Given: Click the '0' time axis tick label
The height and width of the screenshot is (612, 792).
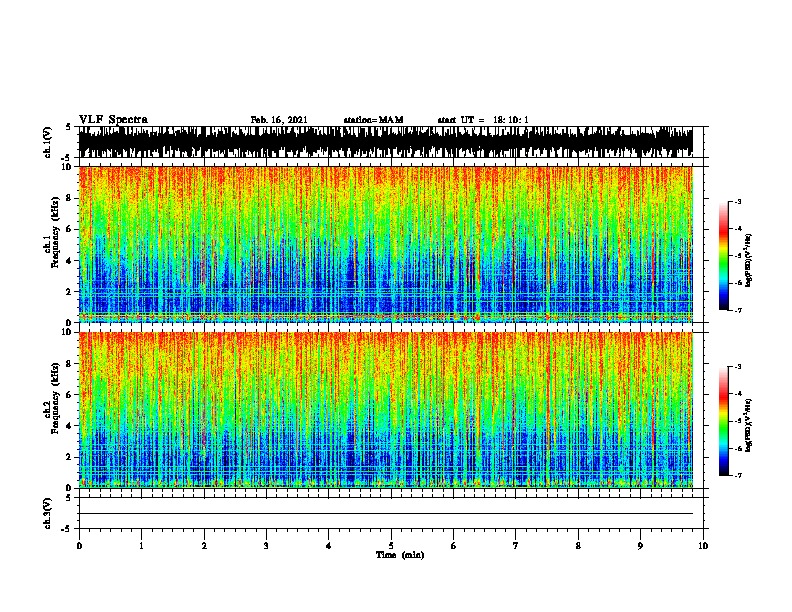Looking at the screenshot, I should pos(79,545).
